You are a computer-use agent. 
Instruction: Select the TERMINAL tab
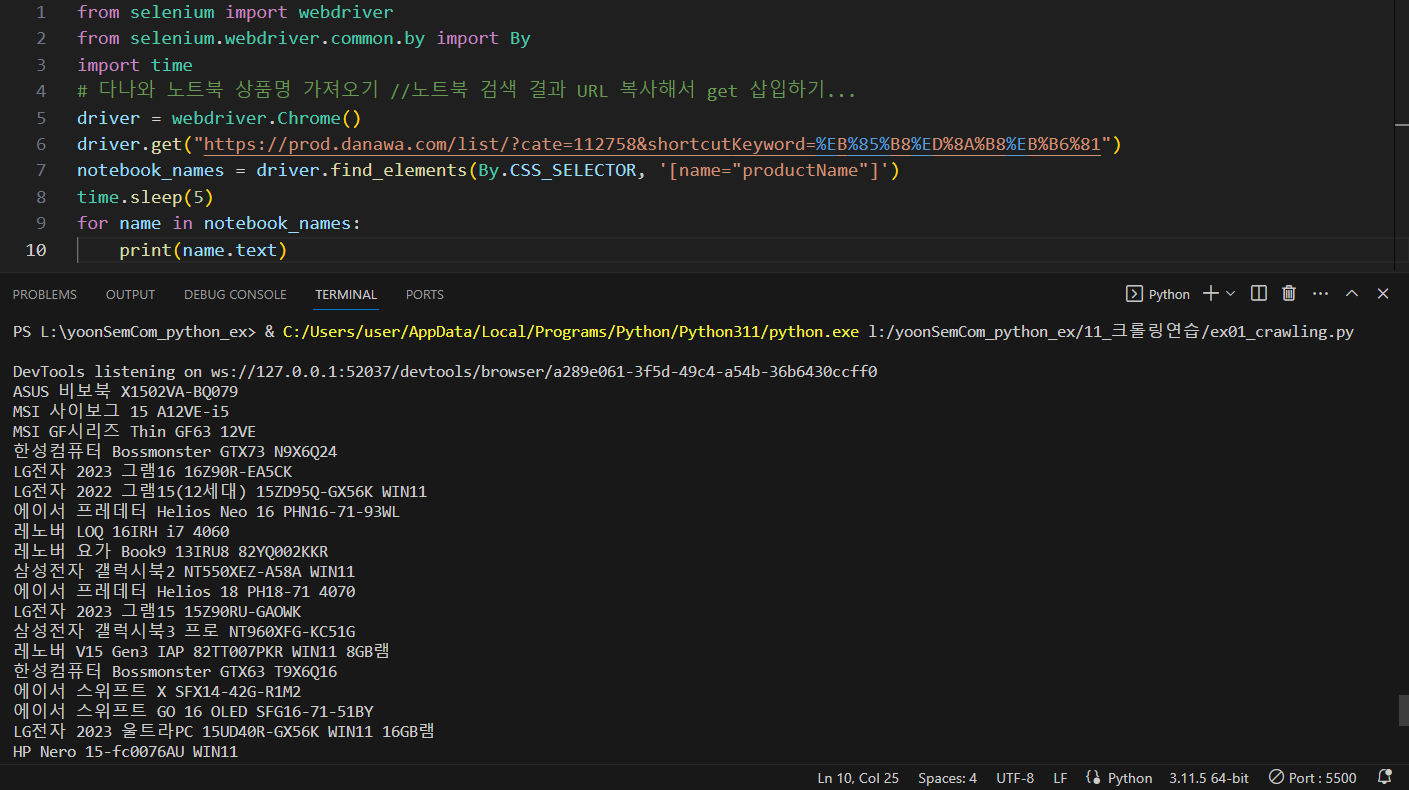coord(346,294)
